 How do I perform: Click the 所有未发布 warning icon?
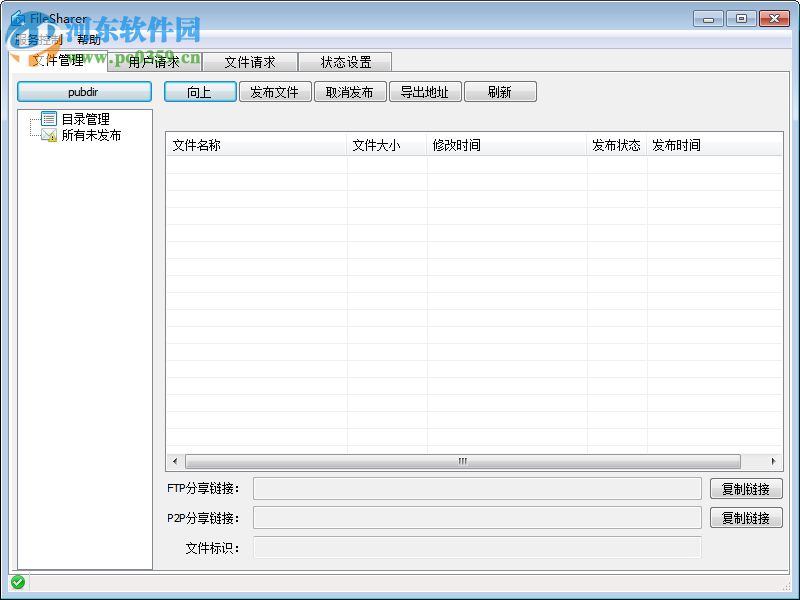(x=47, y=135)
